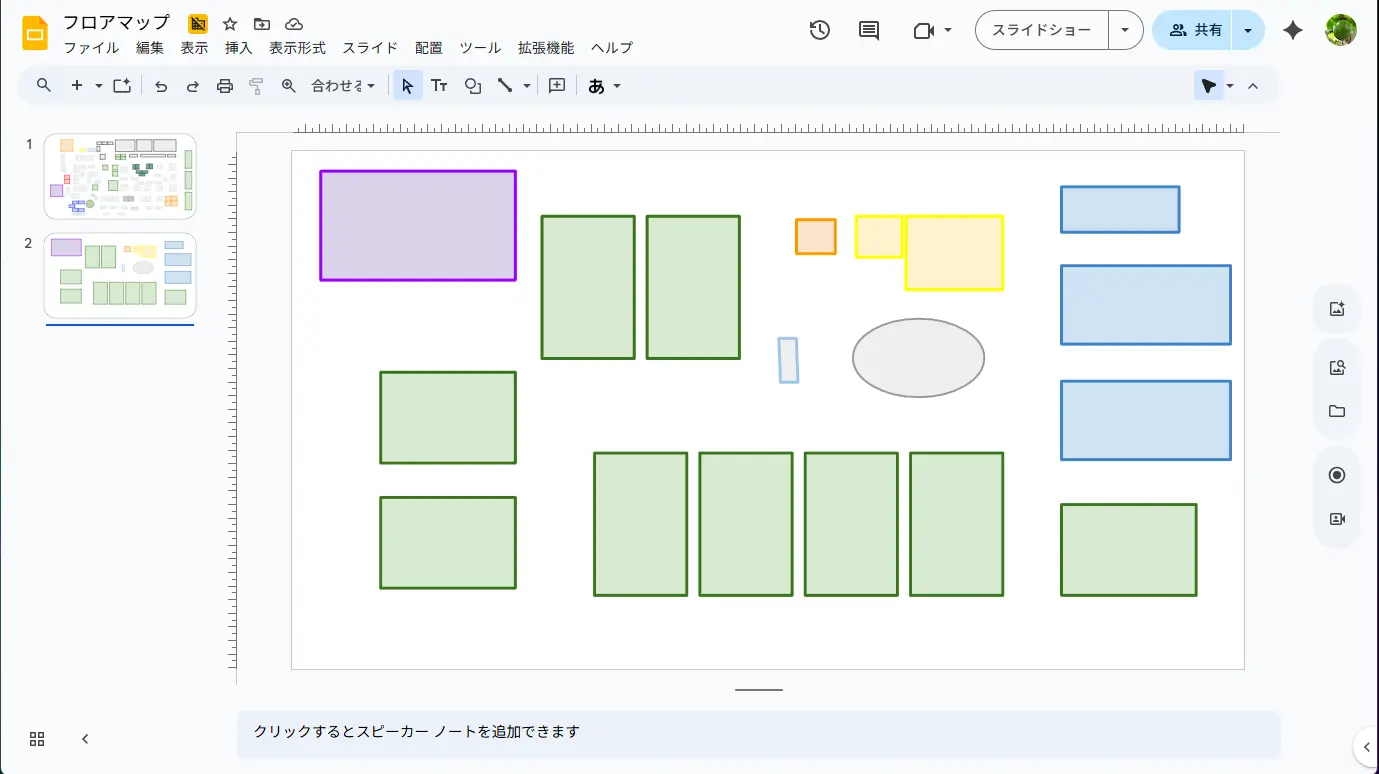Click the undo arrow icon

coord(161,86)
